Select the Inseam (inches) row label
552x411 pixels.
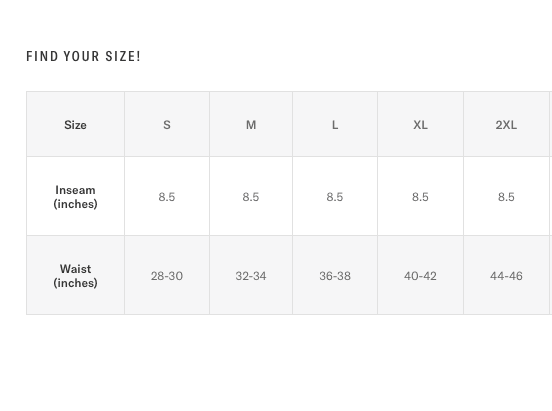(75, 197)
